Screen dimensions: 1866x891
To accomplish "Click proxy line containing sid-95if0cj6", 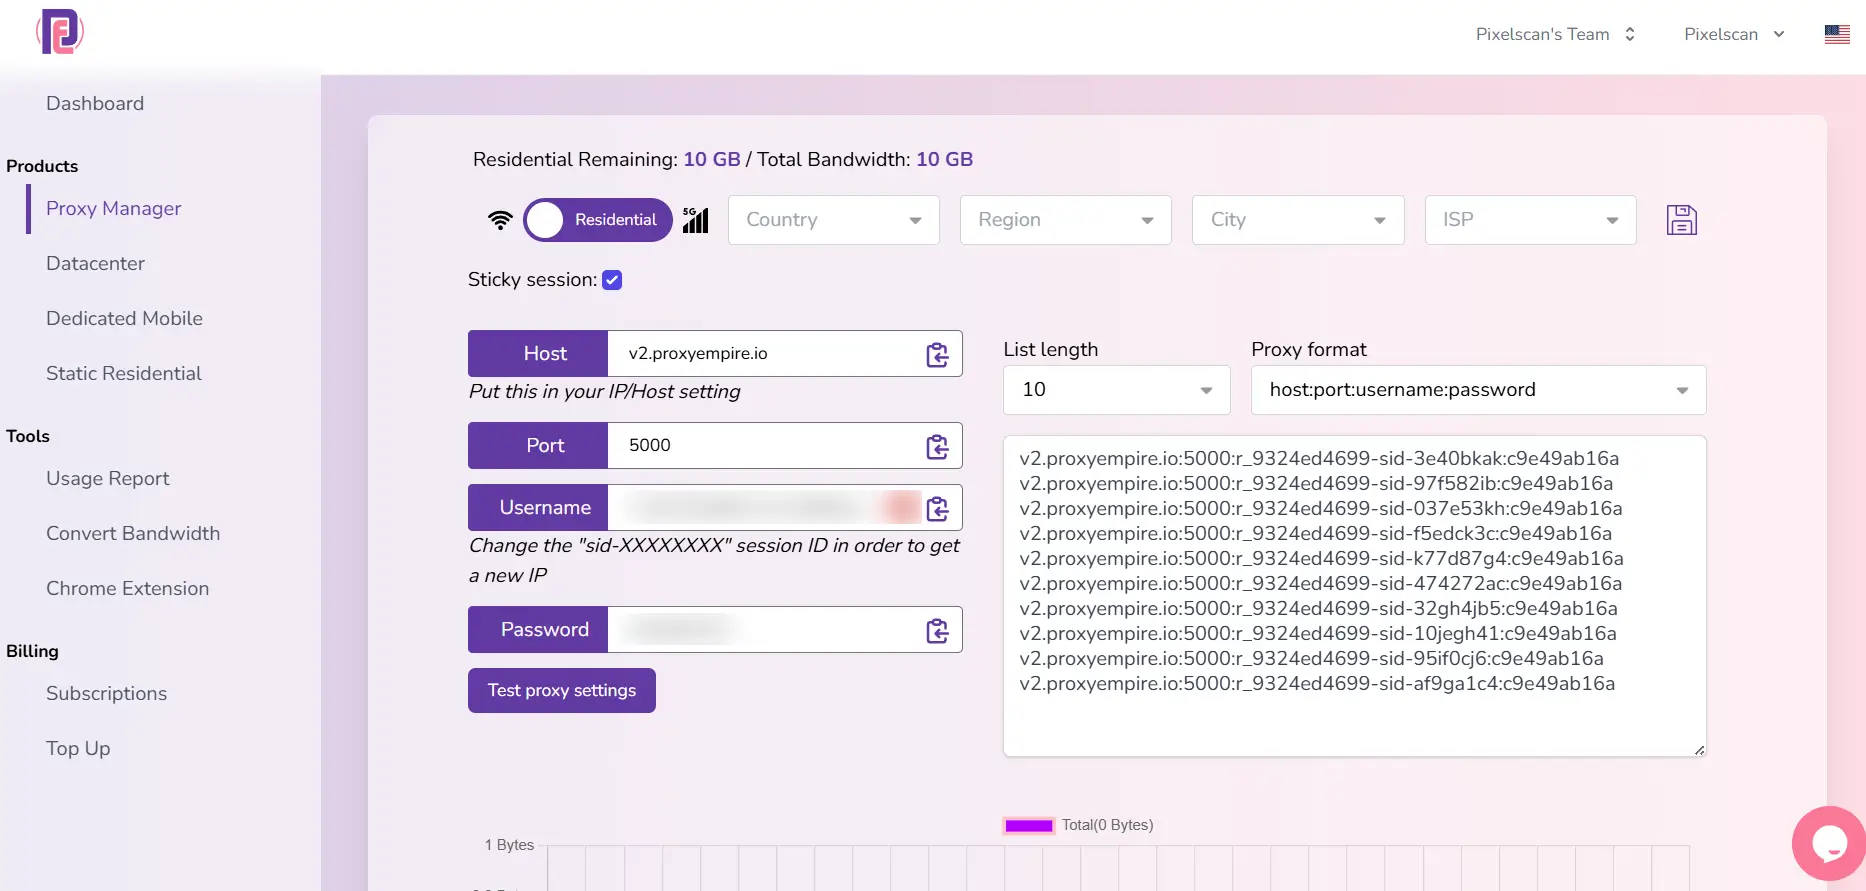I will click(x=1311, y=658).
